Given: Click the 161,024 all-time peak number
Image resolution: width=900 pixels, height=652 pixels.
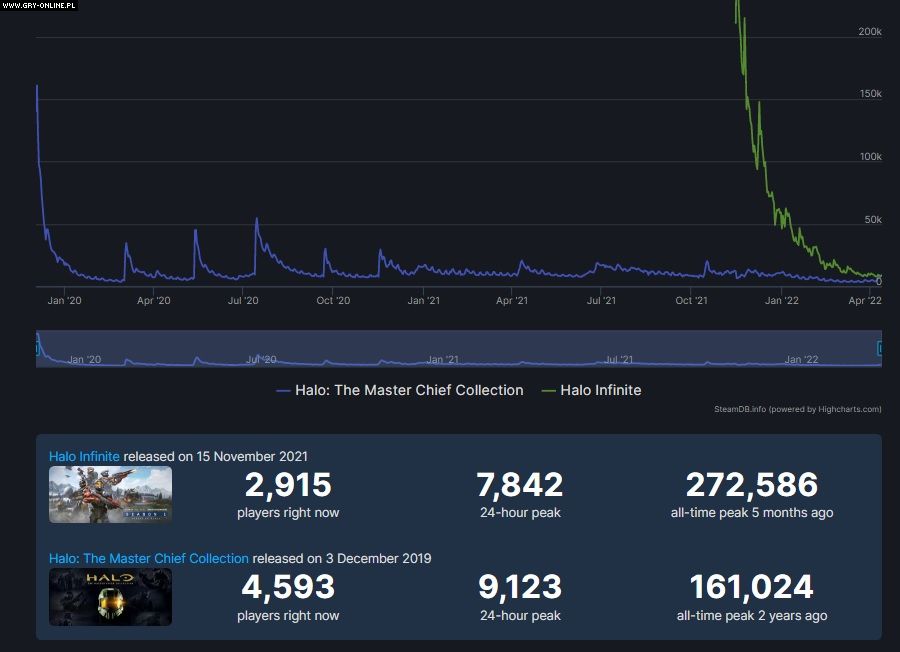Looking at the screenshot, I should pos(751,588).
